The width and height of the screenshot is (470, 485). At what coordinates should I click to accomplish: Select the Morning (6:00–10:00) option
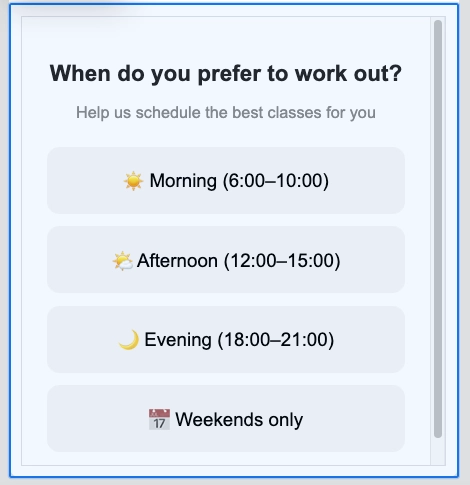[226, 180]
